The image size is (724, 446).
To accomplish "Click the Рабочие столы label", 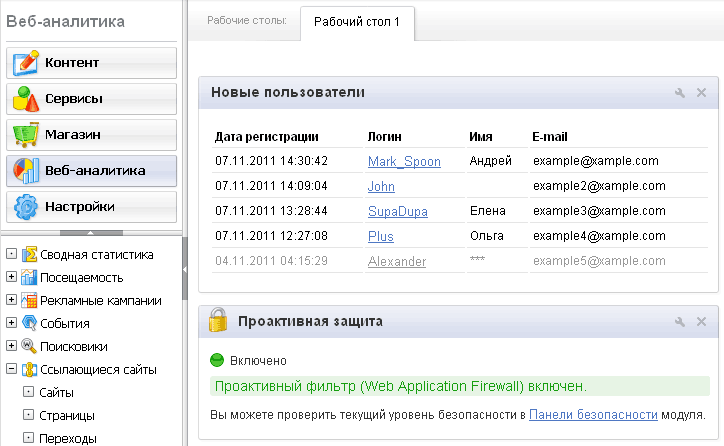I will (247, 20).
